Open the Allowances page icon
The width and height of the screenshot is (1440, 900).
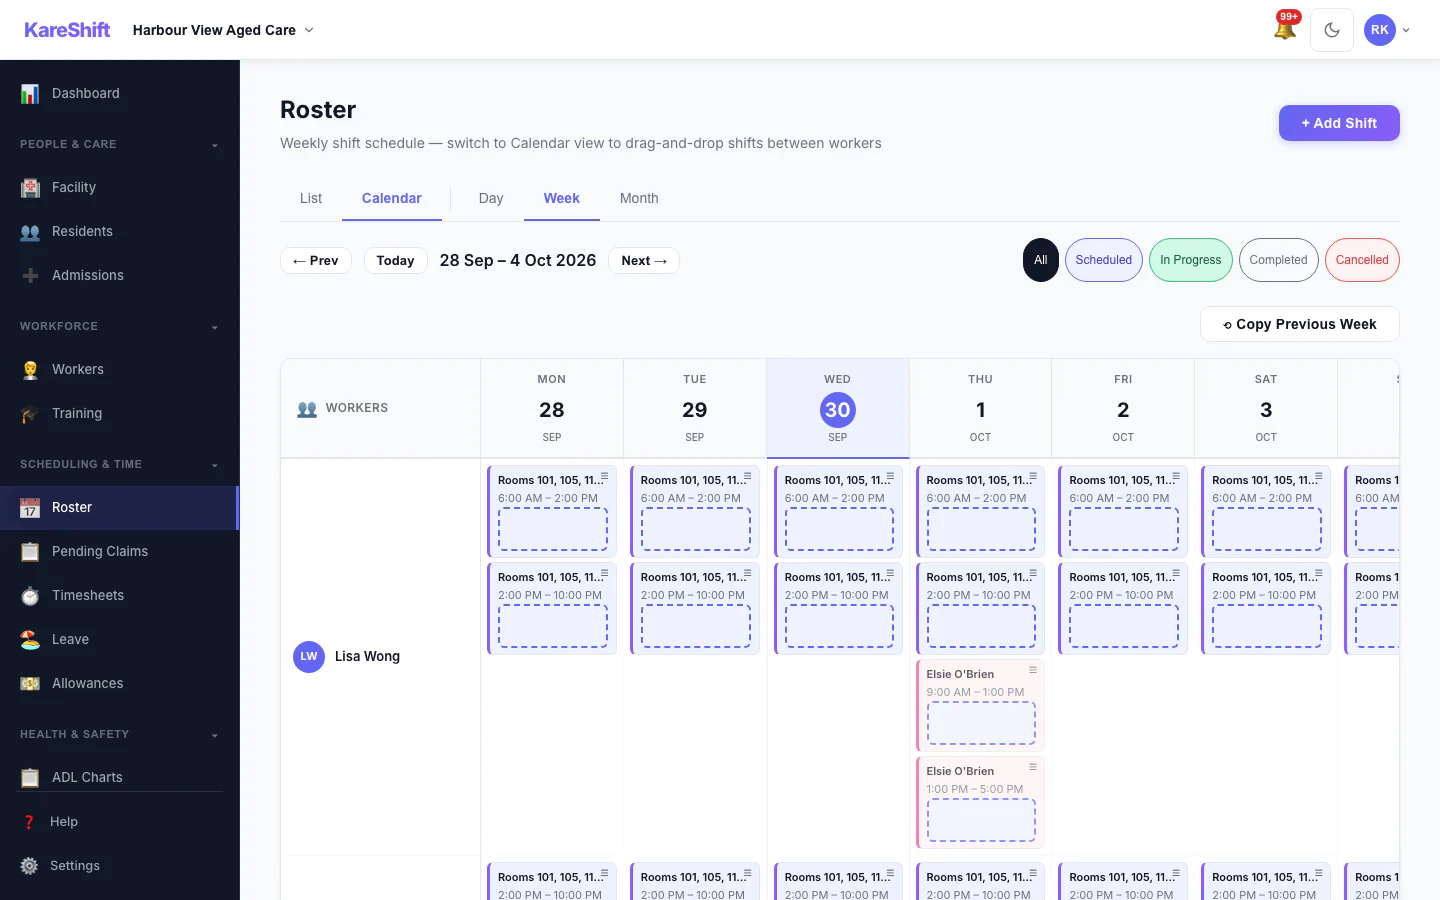pos(31,684)
